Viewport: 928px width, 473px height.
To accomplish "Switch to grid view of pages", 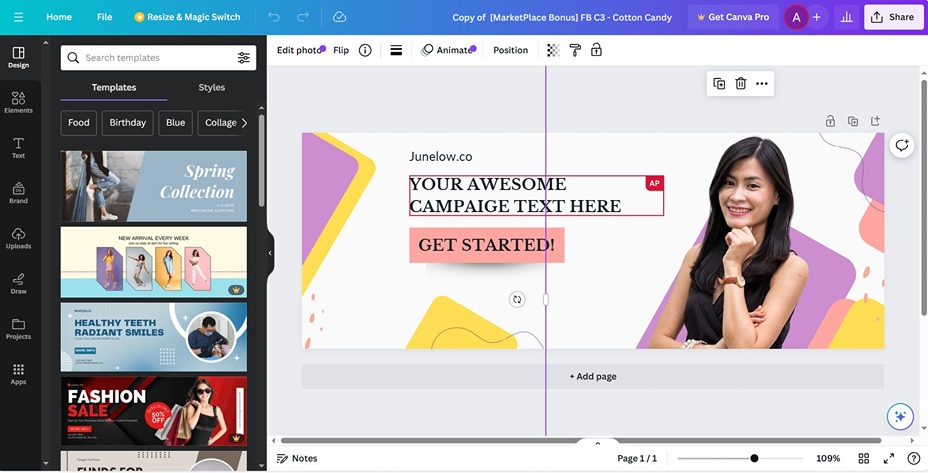I will pos(863,458).
